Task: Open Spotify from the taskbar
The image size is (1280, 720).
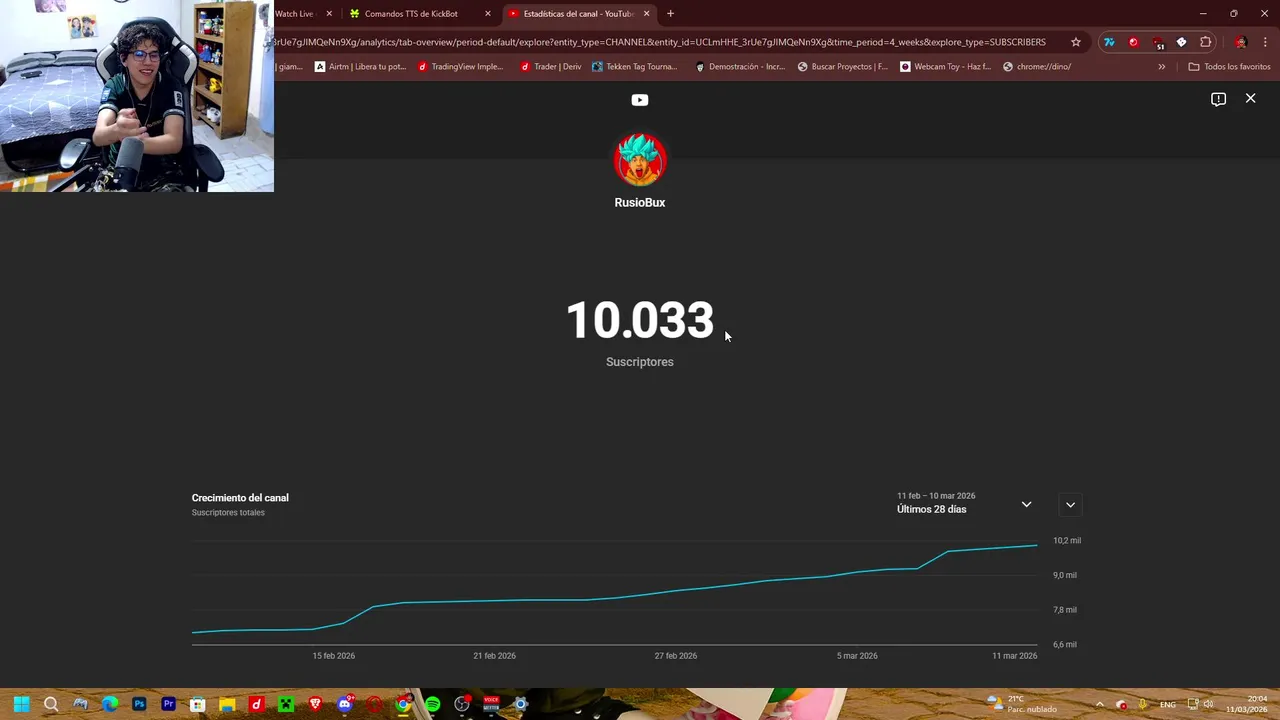Action: (432, 704)
